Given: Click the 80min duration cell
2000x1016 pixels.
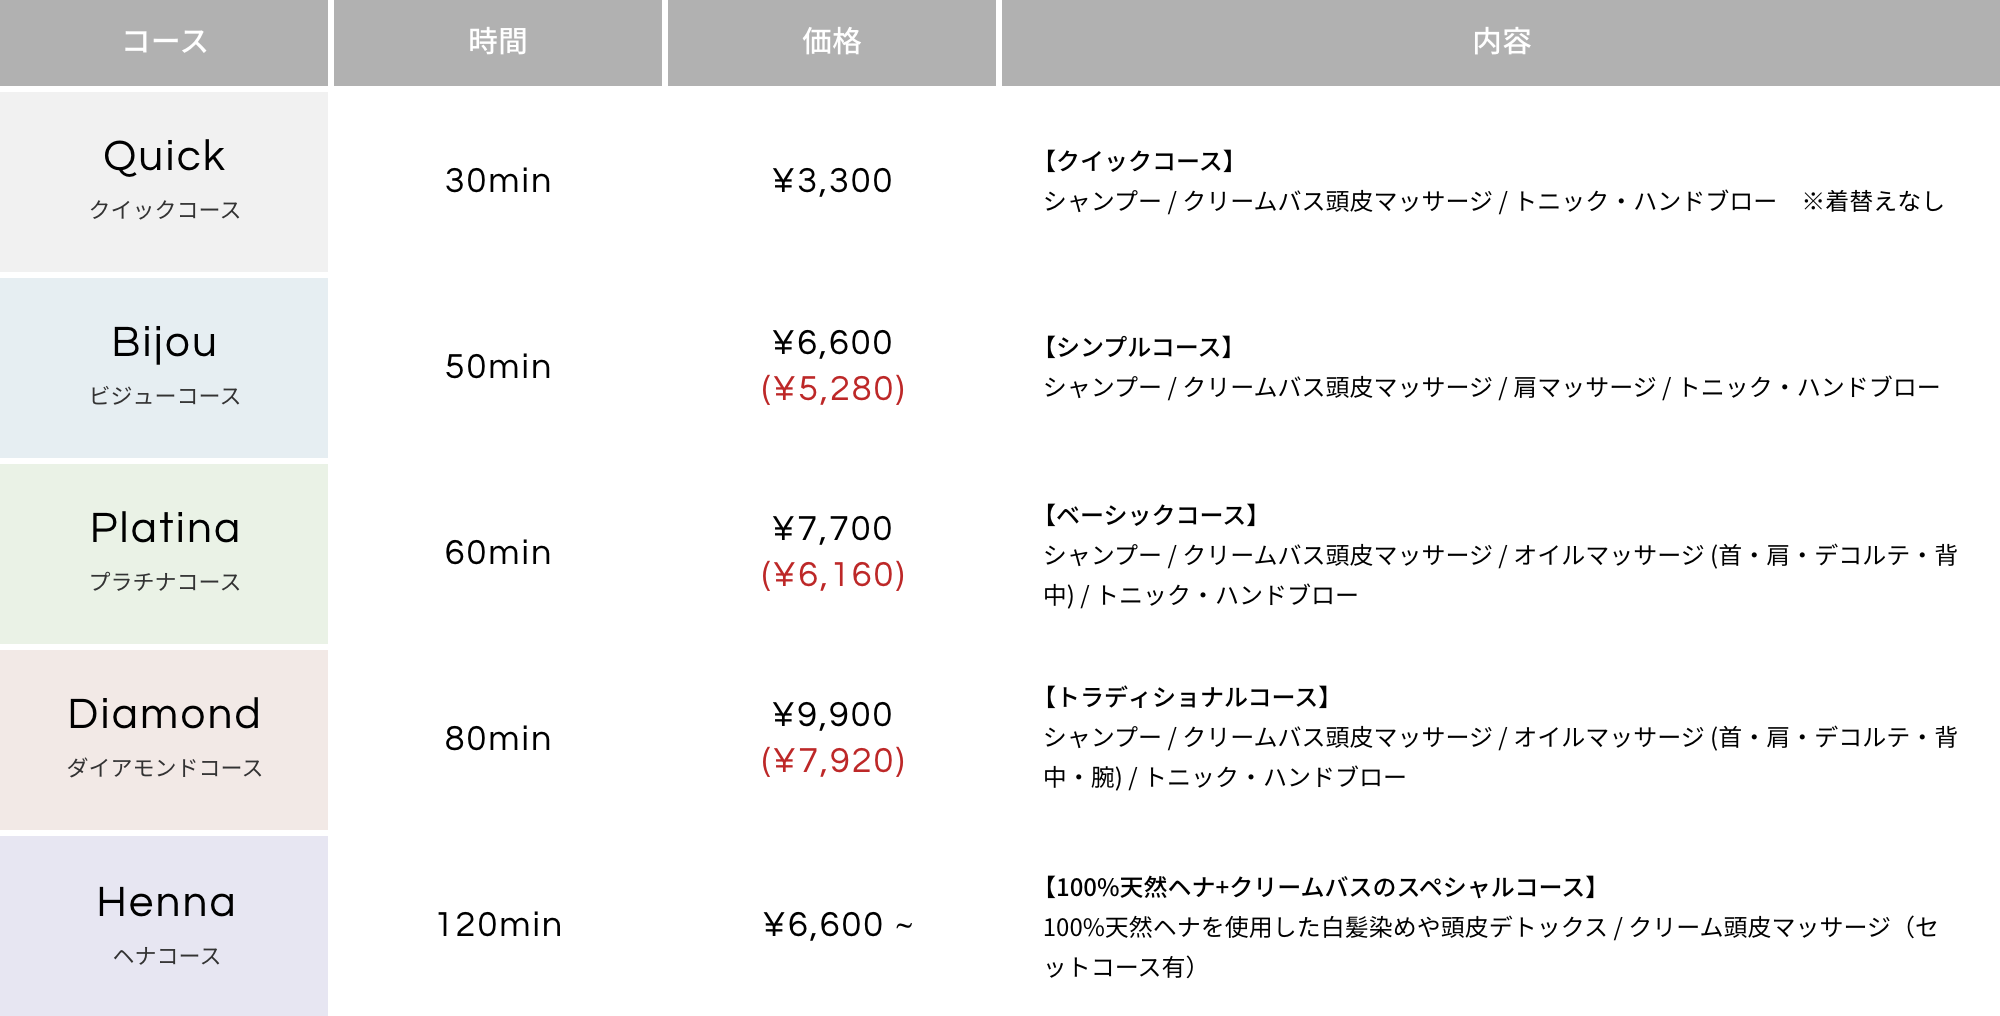Looking at the screenshot, I should [498, 739].
